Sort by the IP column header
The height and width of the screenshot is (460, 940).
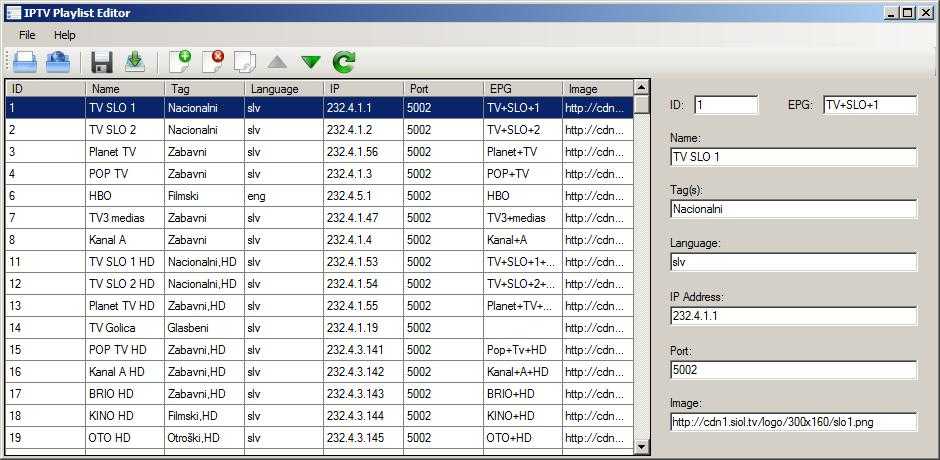coord(363,89)
